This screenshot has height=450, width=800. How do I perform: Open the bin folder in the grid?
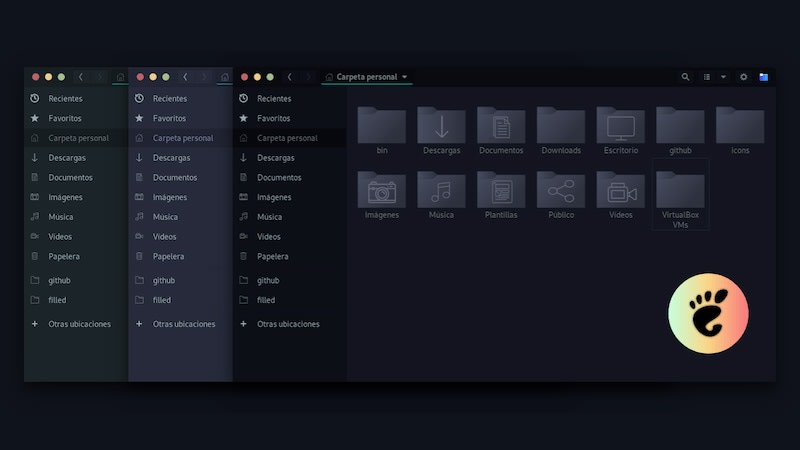381,127
